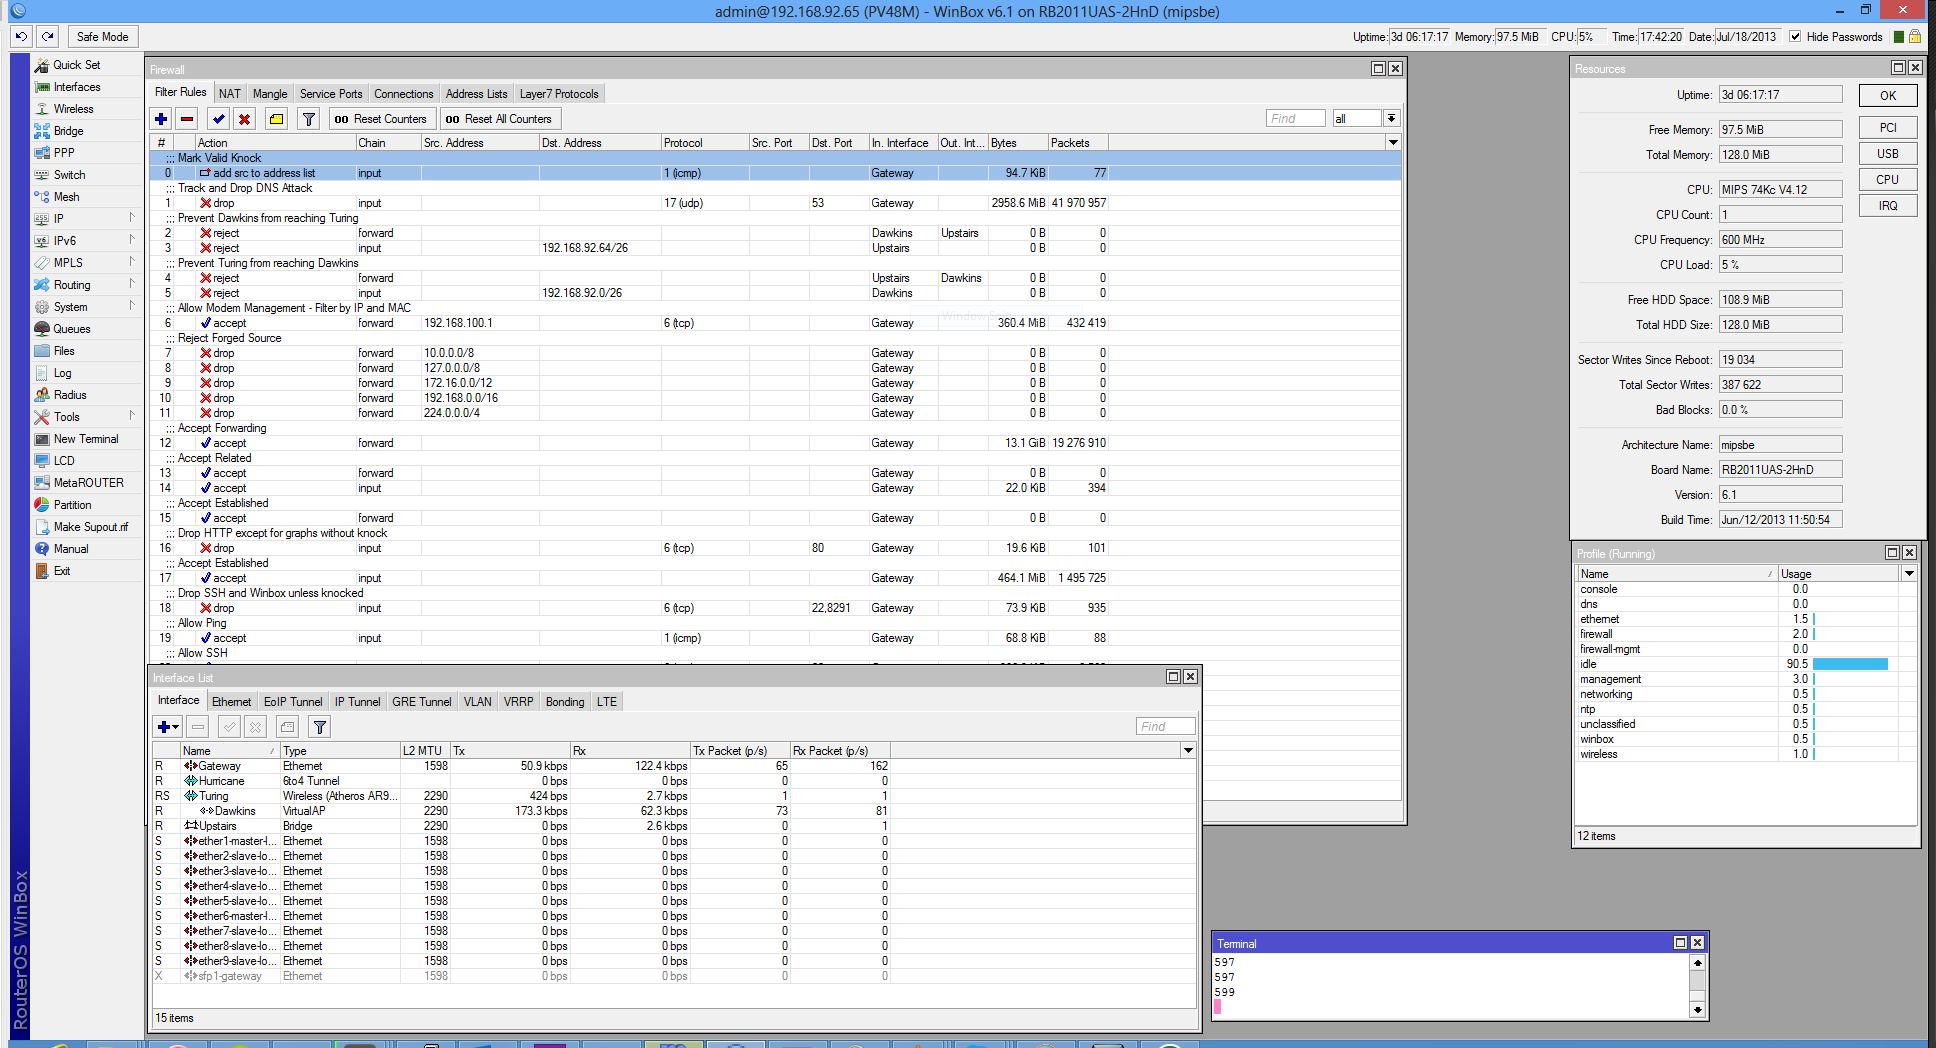The height and width of the screenshot is (1048, 1936).
Task: Add comment to firewall rule
Action: tap(277, 119)
